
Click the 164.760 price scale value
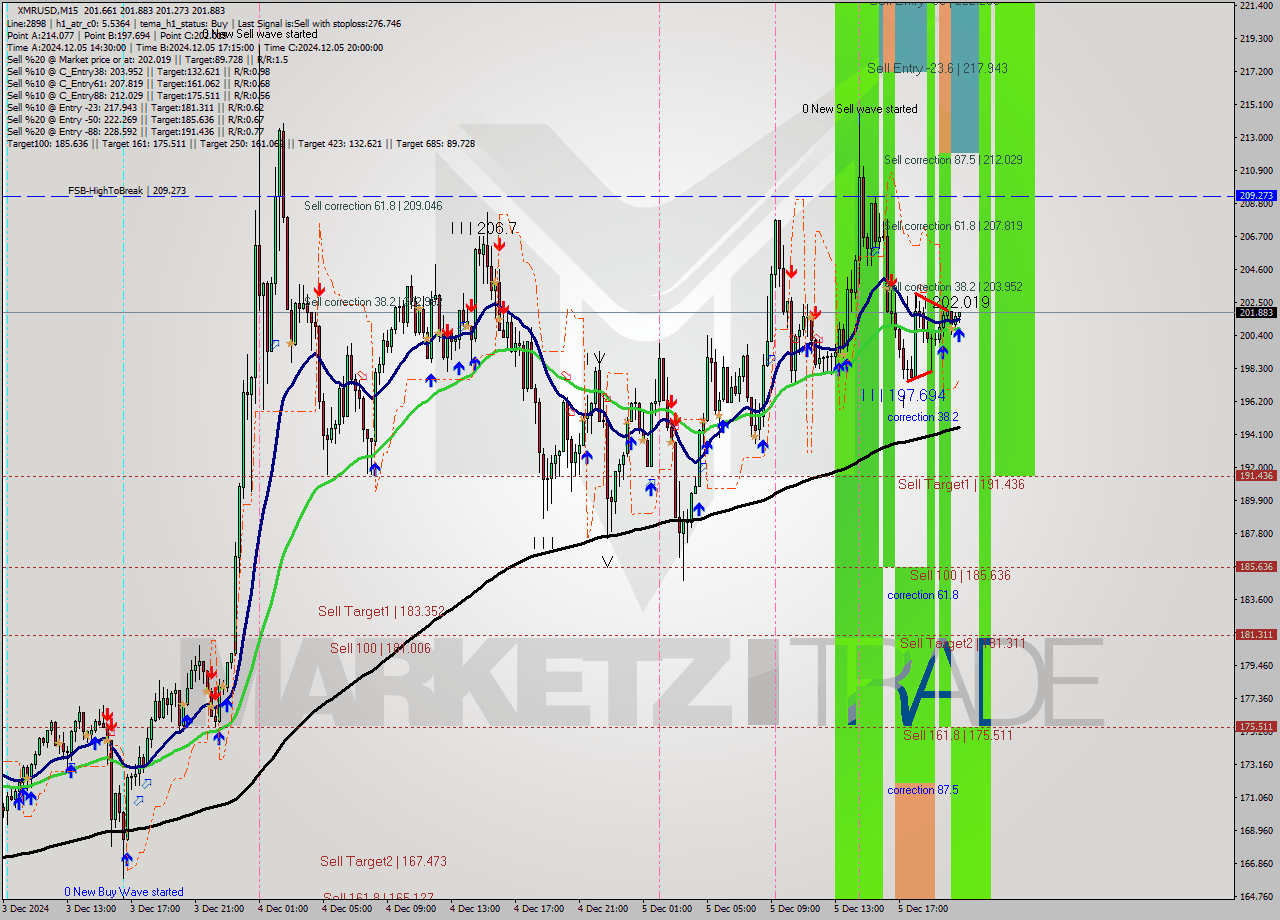(x=1256, y=897)
